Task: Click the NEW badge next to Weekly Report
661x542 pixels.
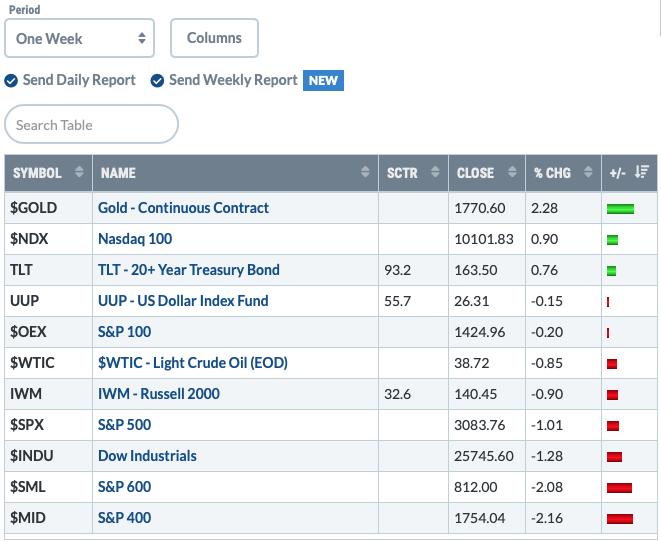Action: [323, 80]
